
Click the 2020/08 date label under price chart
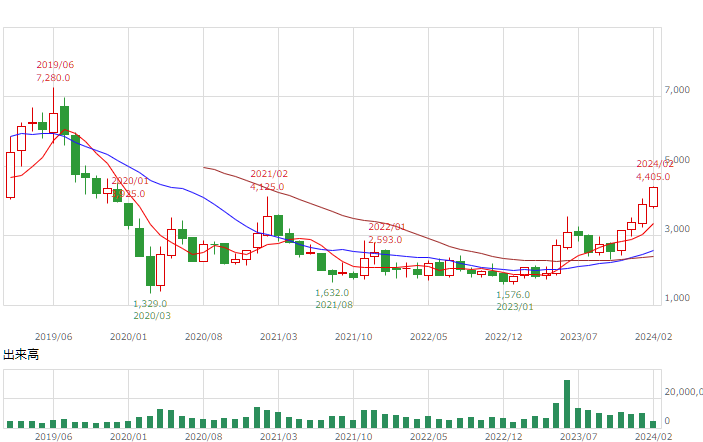[204, 337]
